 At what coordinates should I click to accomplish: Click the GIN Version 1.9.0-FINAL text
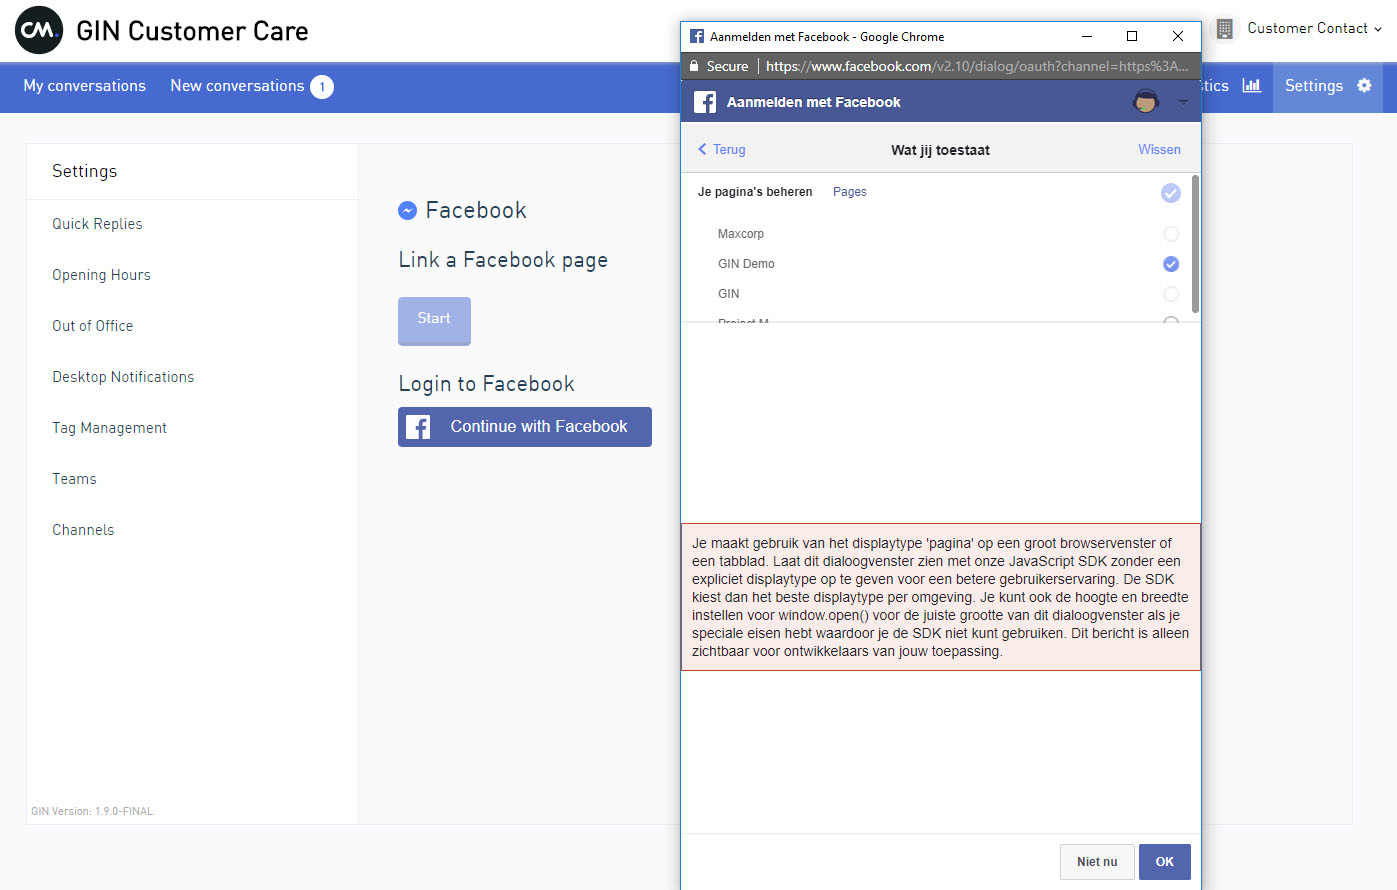pos(92,811)
